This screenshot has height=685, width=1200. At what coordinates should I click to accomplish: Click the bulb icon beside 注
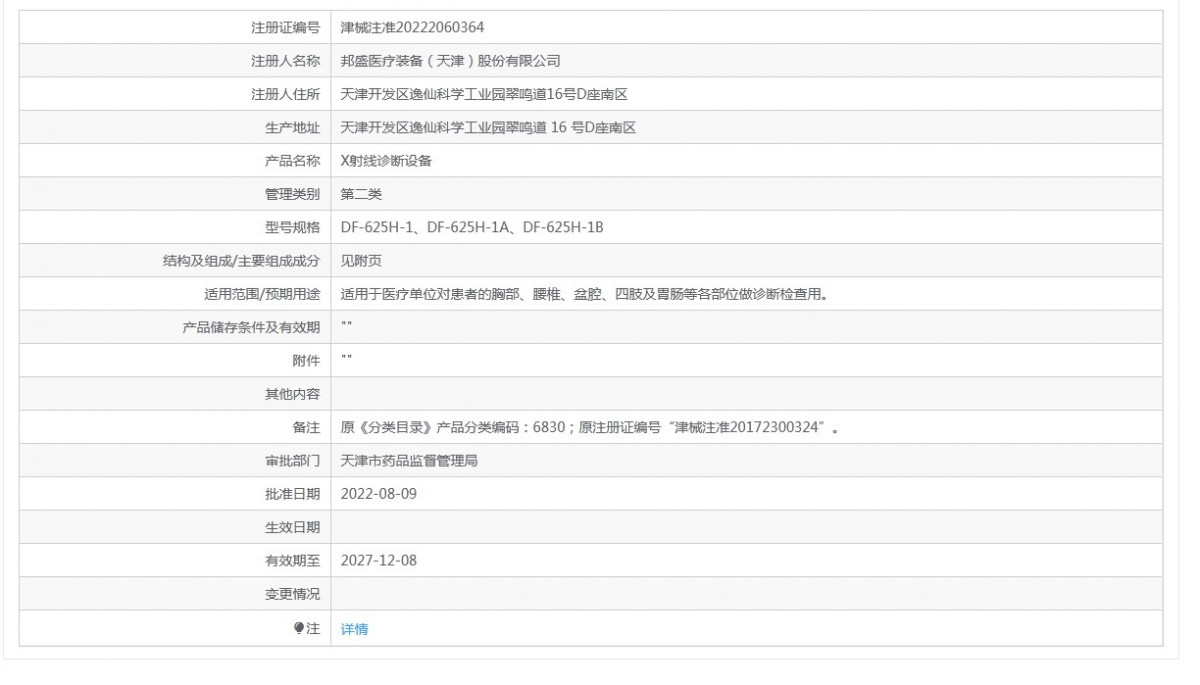click(x=298, y=628)
